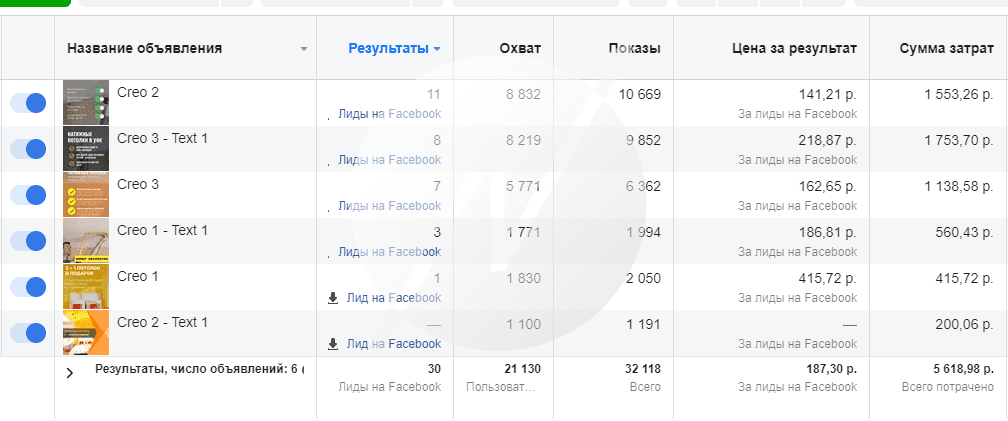
Task: Expand the results summary row chevron
Action: [69, 373]
